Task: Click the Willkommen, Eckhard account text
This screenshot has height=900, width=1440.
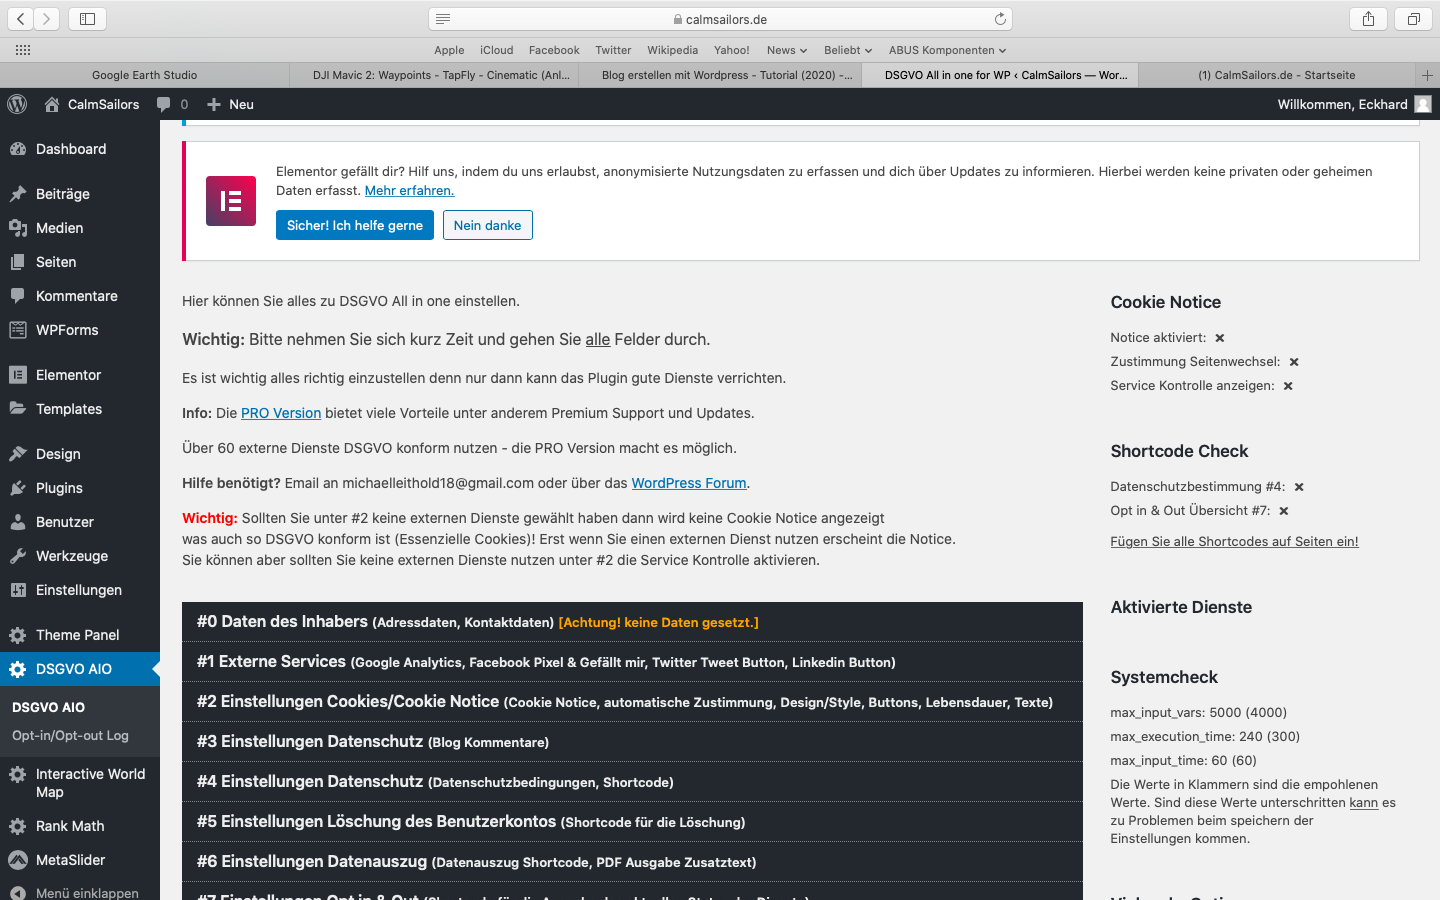Action: click(1342, 104)
